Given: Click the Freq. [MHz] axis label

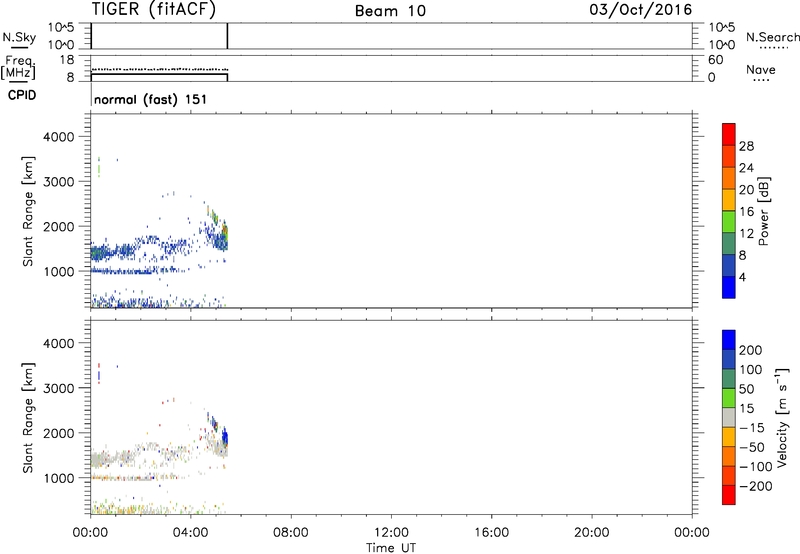Looking at the screenshot, I should click(18, 67).
